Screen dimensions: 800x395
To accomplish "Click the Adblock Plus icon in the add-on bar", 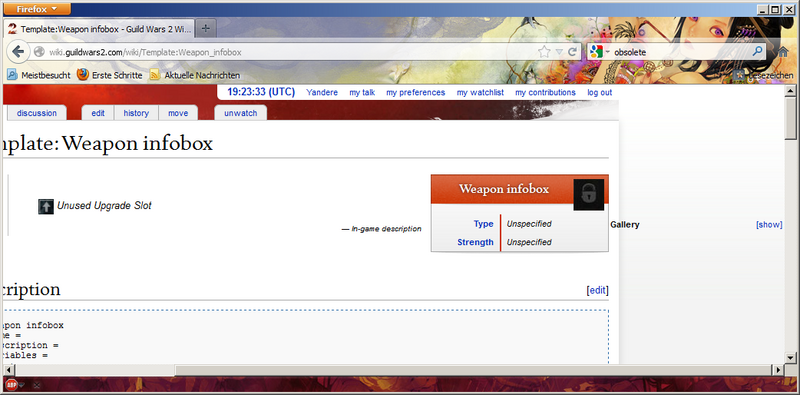I will coord(10,385).
